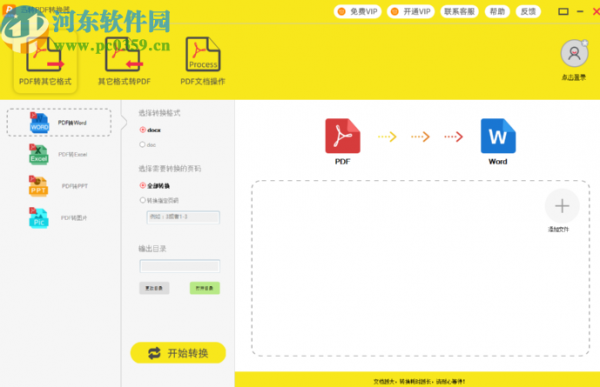Screen dimensions: 600x387
Task: Select the PDF转Excel converter item
Action: click(59, 154)
